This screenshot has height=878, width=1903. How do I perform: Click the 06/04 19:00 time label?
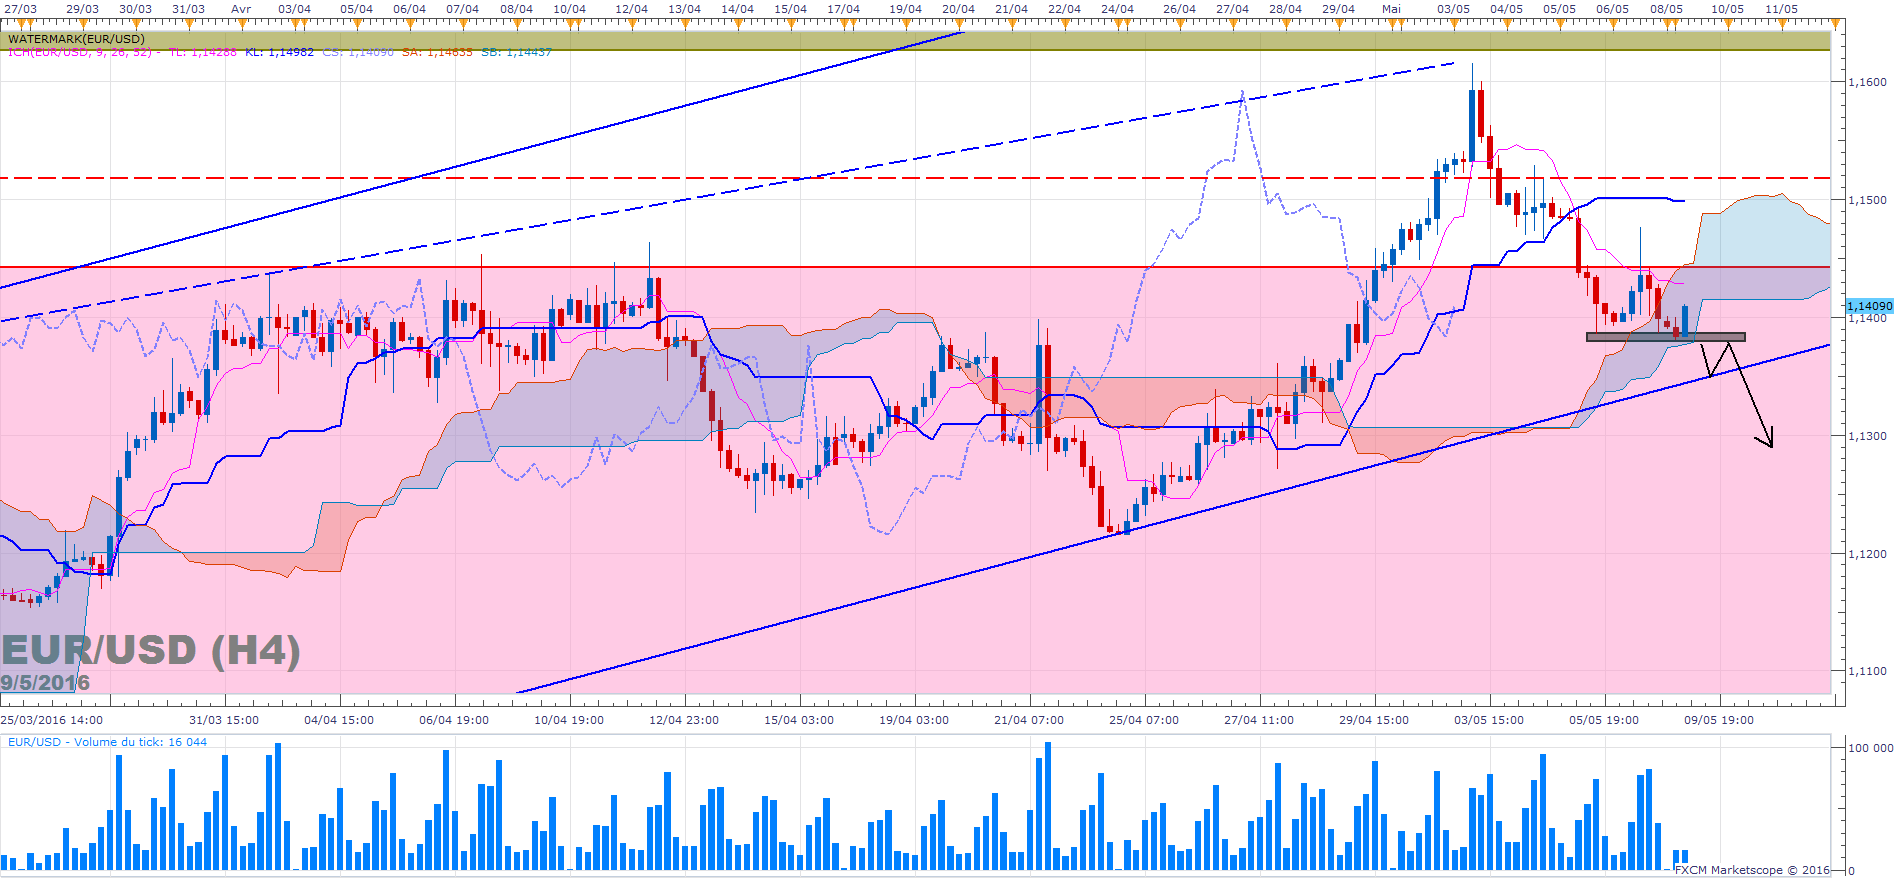[x=454, y=720]
